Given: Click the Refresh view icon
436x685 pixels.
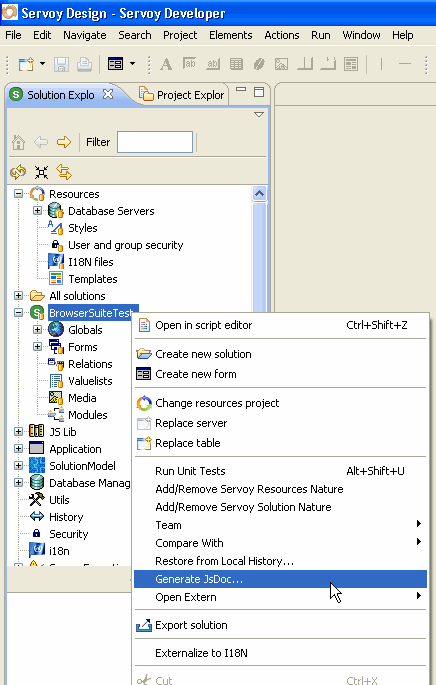Looking at the screenshot, I should 18,173.
